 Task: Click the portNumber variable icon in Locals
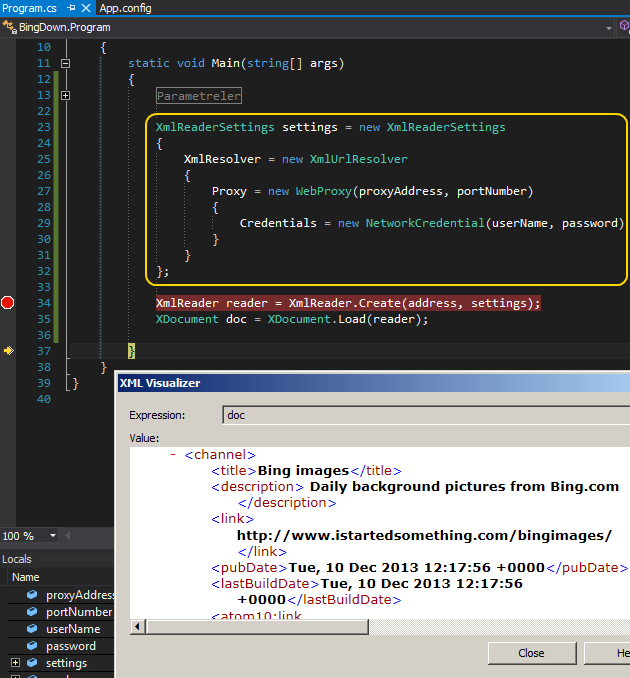(32, 612)
